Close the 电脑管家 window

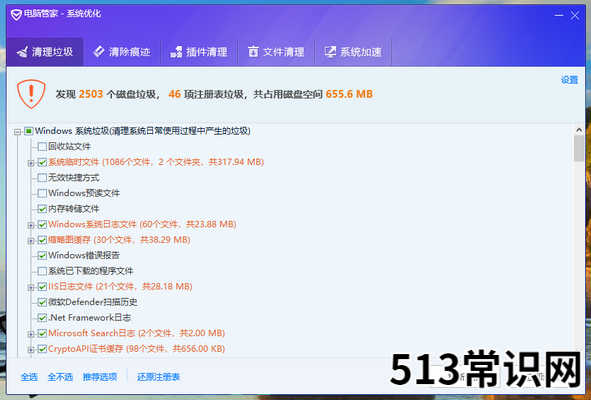[x=575, y=15]
